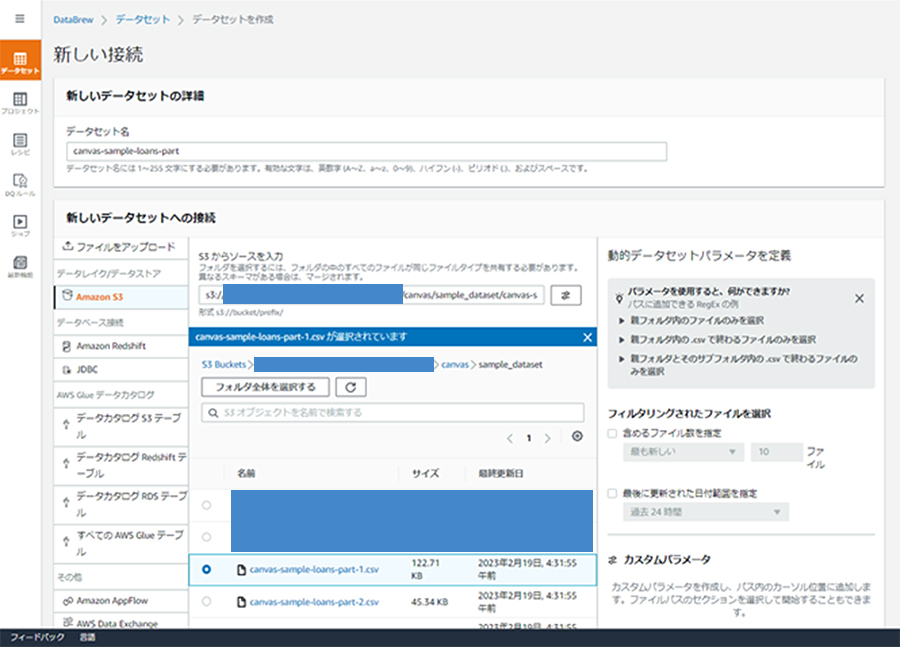Open canvas-sample-loans-part-1.csv file link
The width and height of the screenshot is (900, 647).
coord(314,569)
